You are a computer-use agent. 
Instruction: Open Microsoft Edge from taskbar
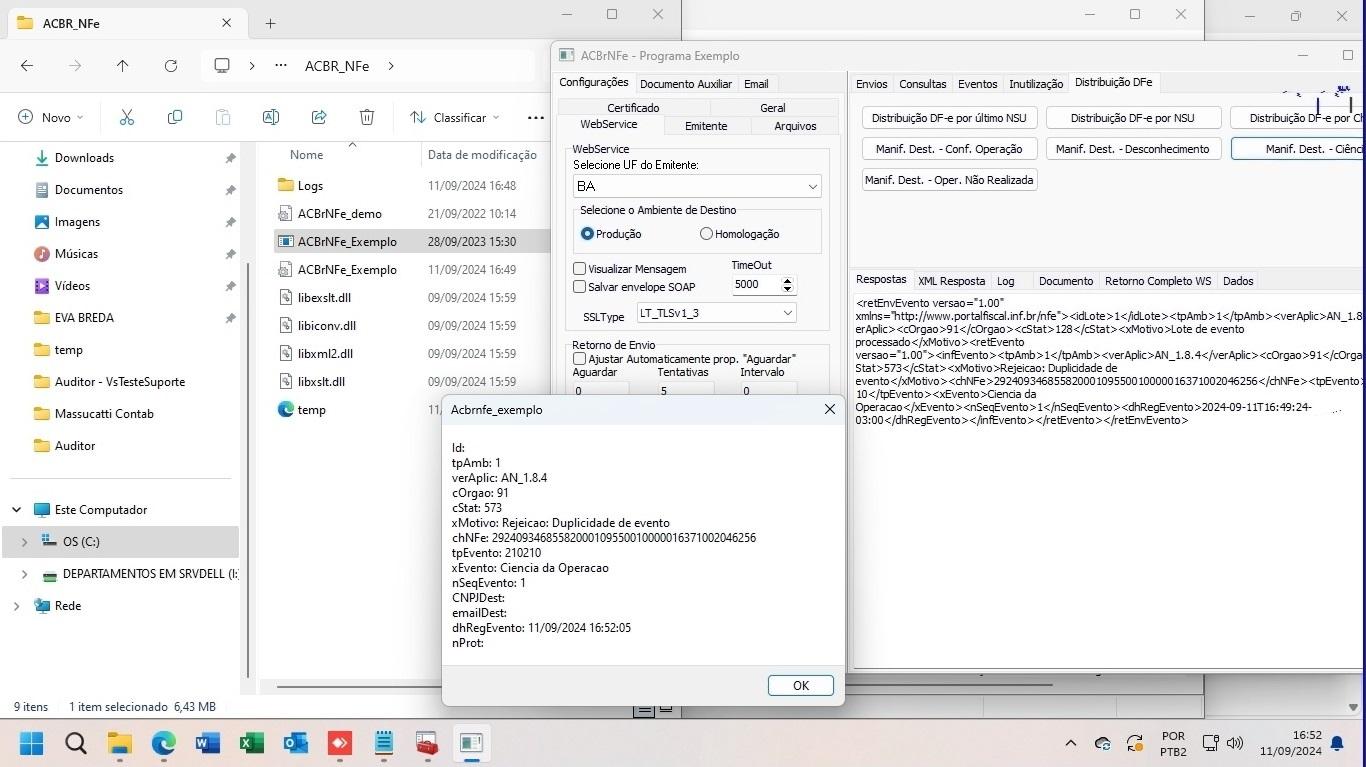click(x=163, y=743)
